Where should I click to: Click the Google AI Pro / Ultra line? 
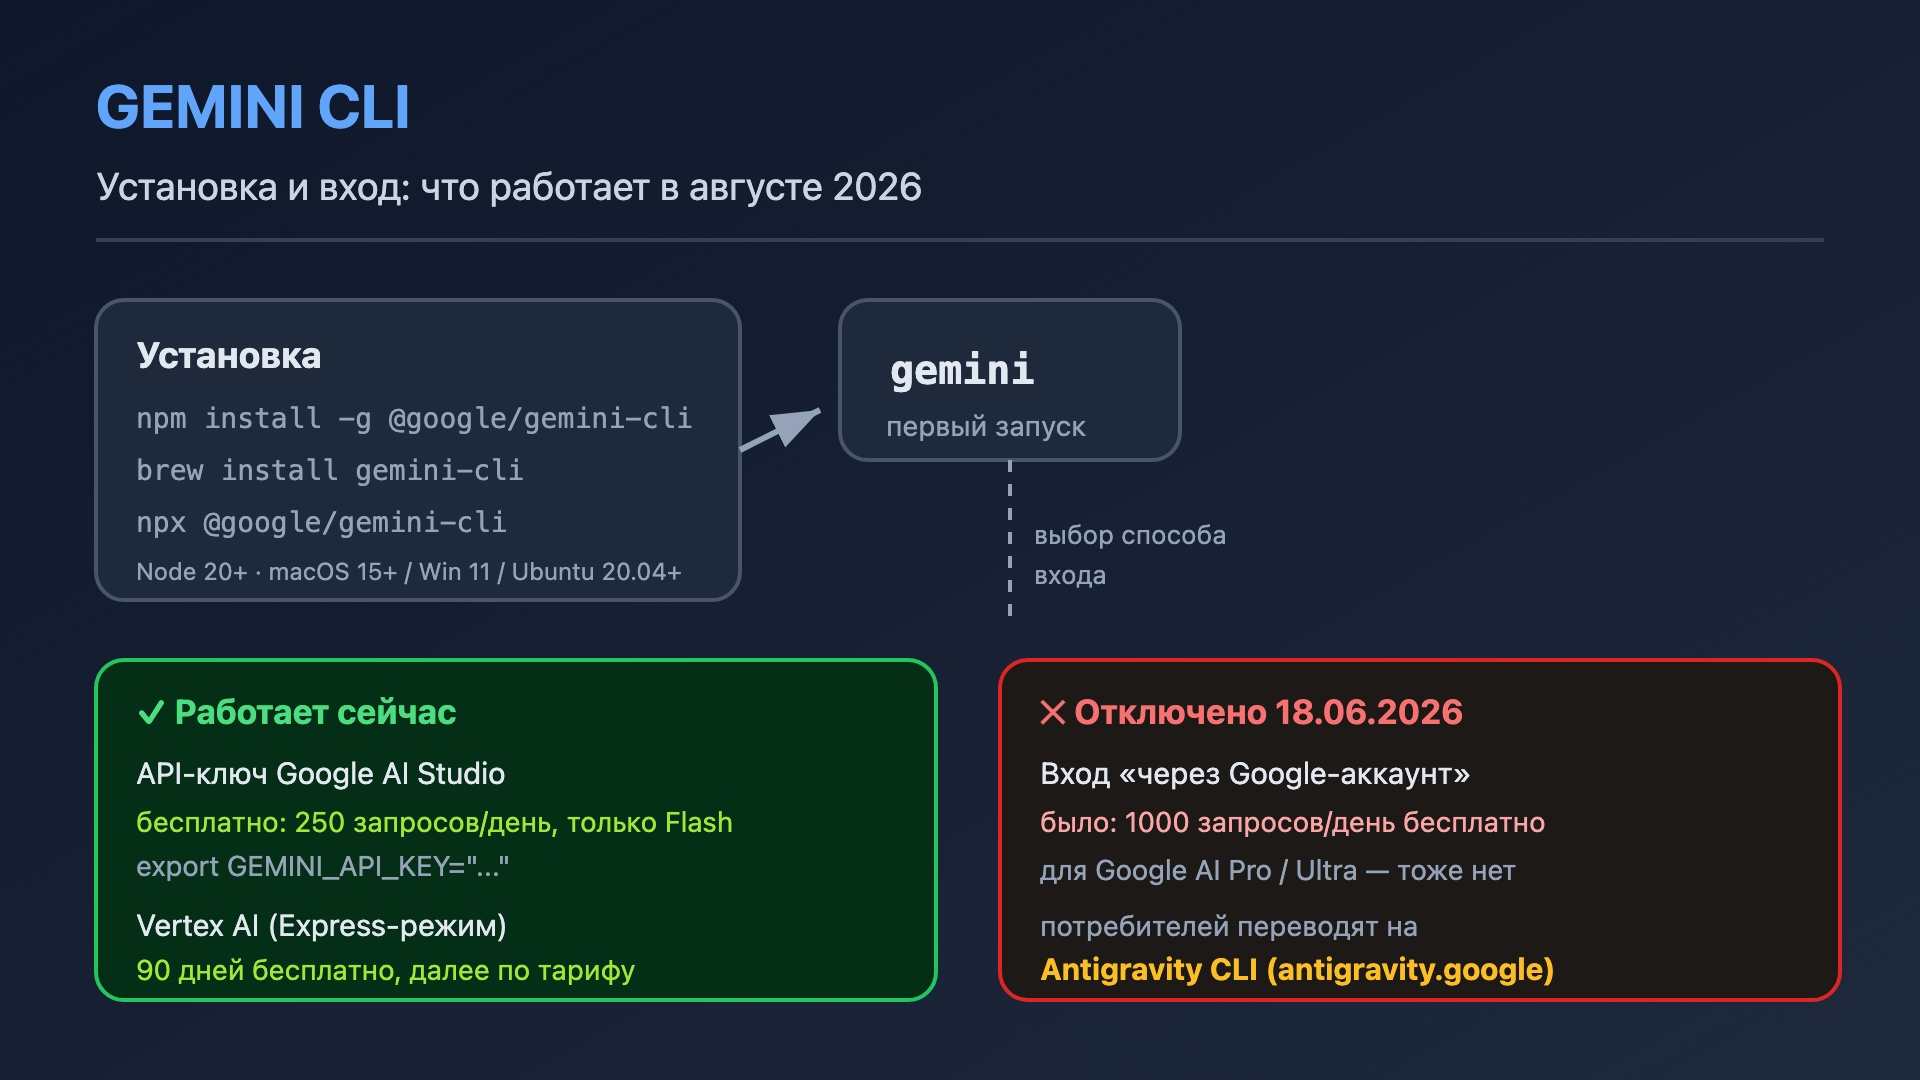click(1277, 871)
